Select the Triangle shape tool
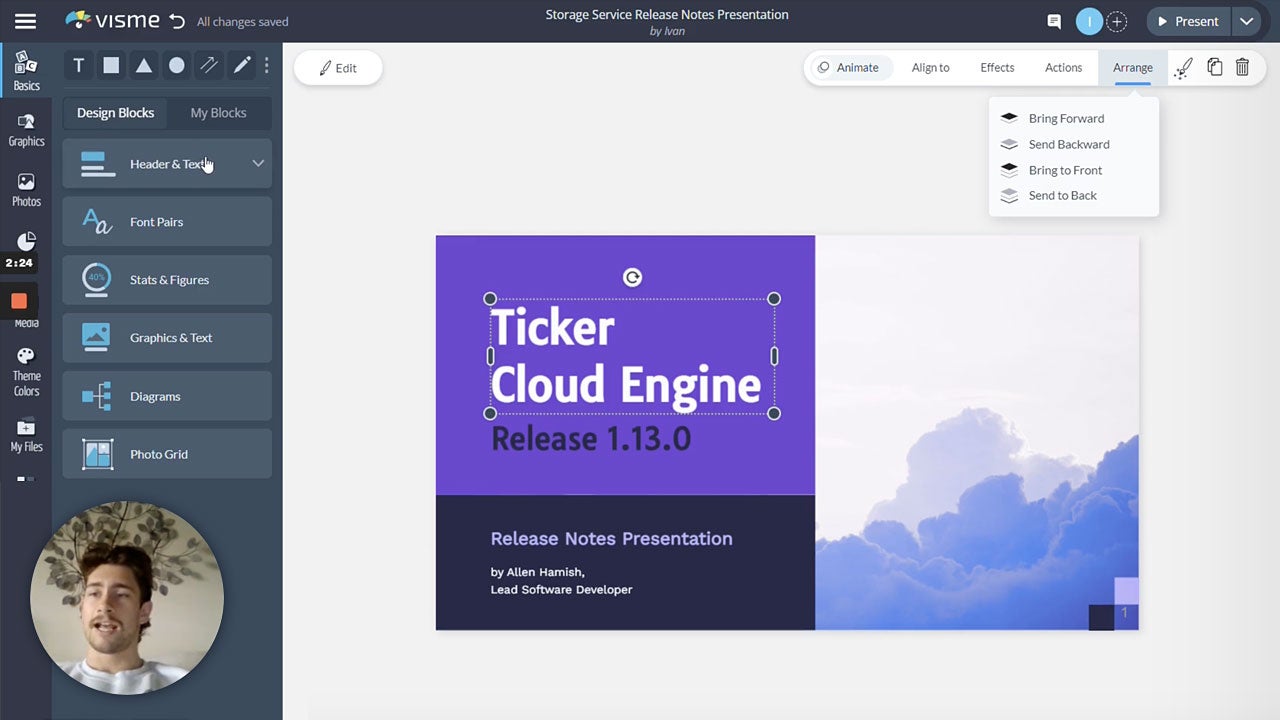 coord(144,65)
